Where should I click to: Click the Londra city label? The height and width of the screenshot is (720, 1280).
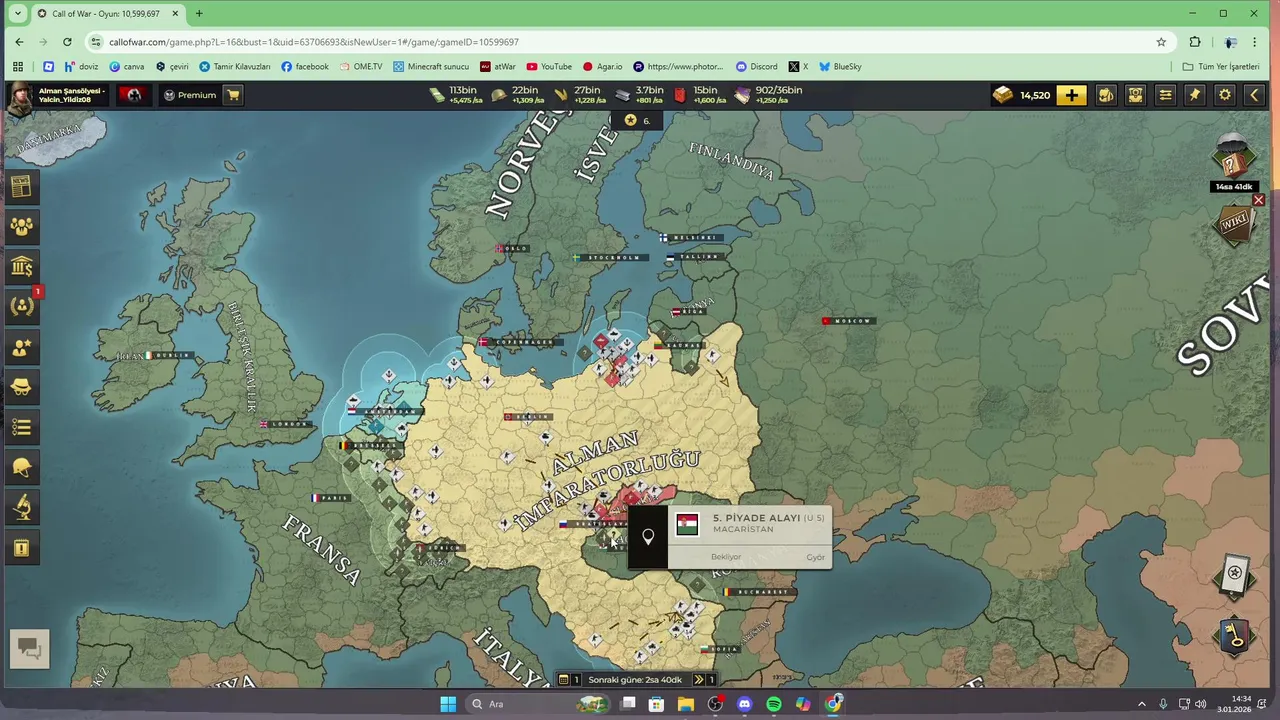[287, 424]
